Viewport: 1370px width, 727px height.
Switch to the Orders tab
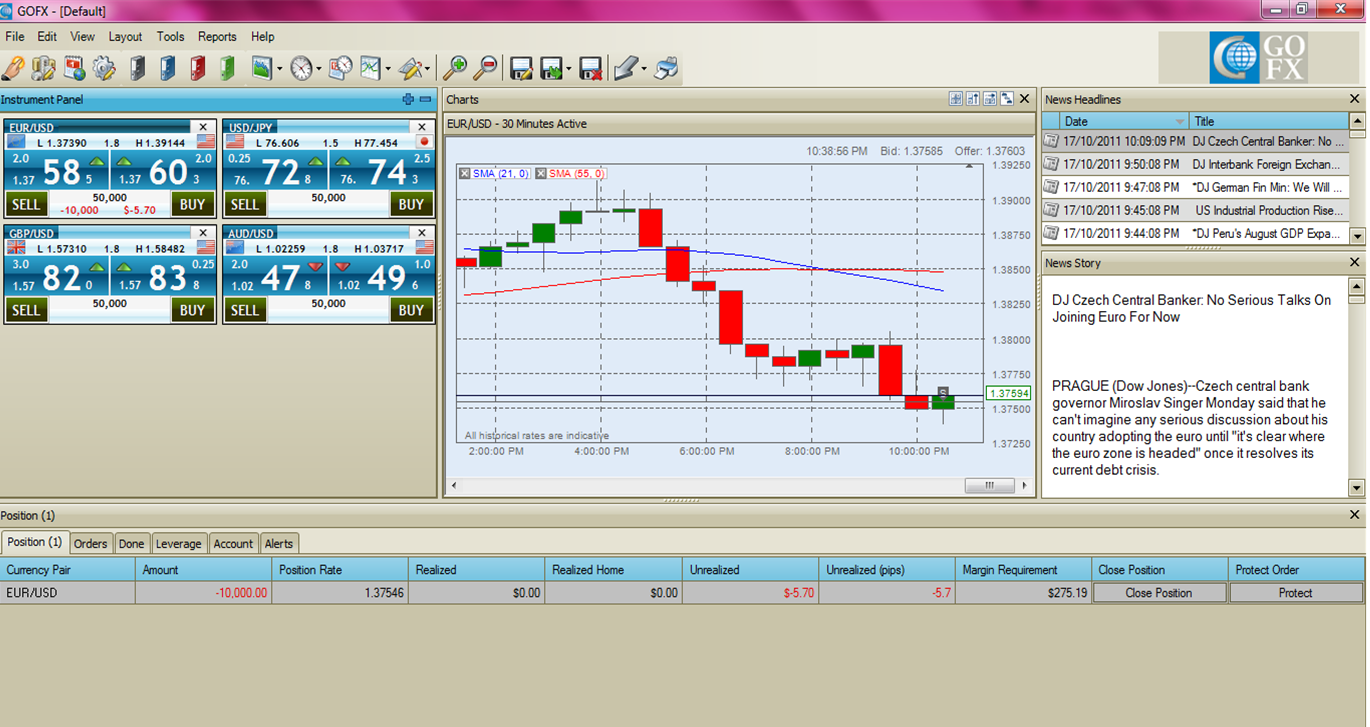coord(90,544)
